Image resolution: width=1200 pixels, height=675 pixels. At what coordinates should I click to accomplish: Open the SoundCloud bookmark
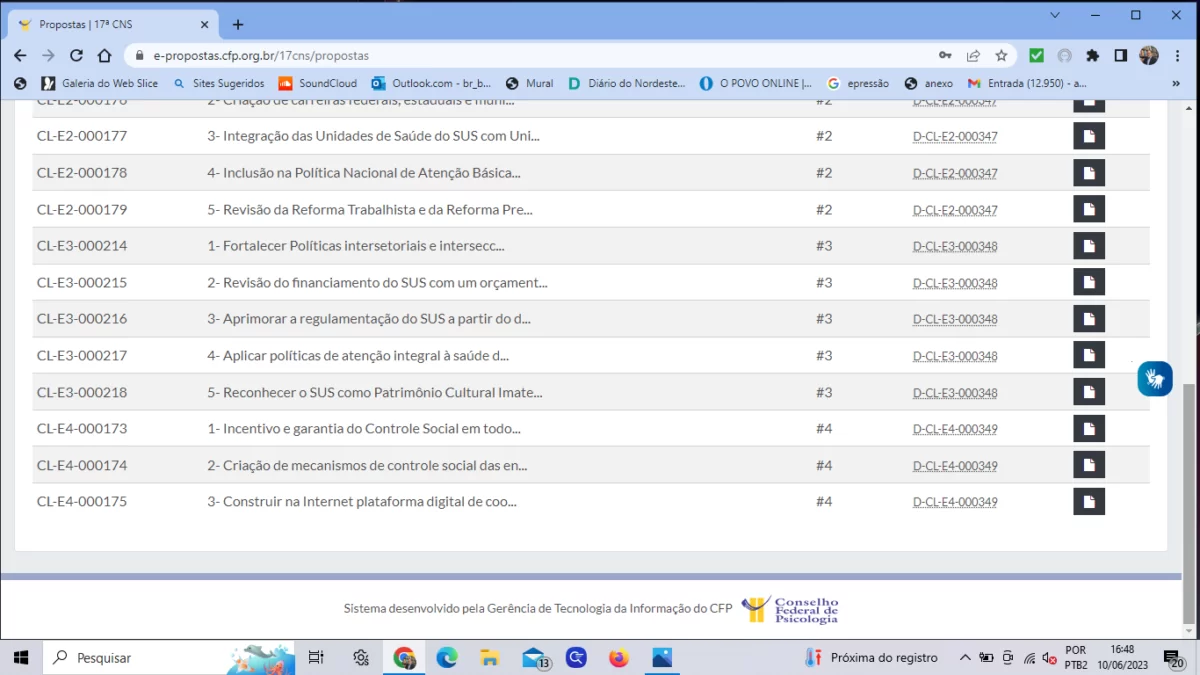tap(318, 83)
